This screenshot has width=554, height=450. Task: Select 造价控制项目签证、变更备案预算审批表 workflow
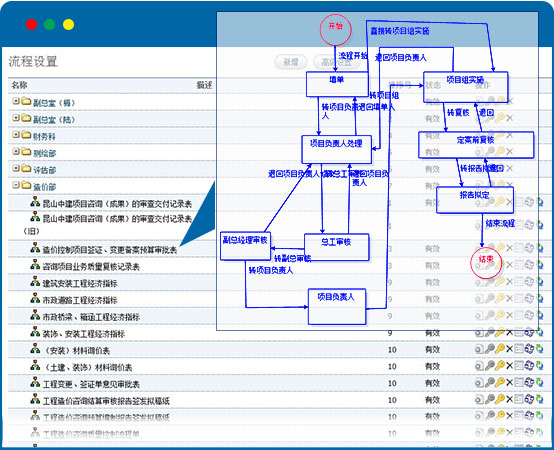click(x=110, y=250)
